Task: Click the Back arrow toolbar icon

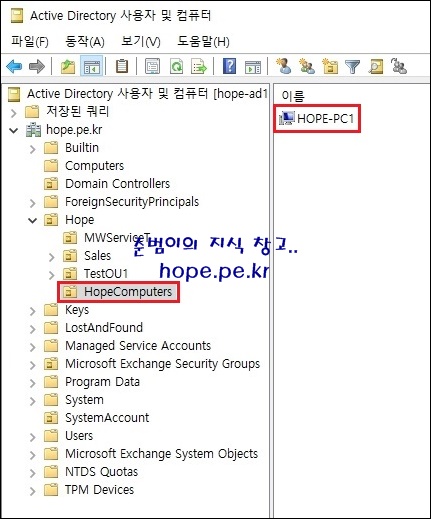Action: pos(14,67)
